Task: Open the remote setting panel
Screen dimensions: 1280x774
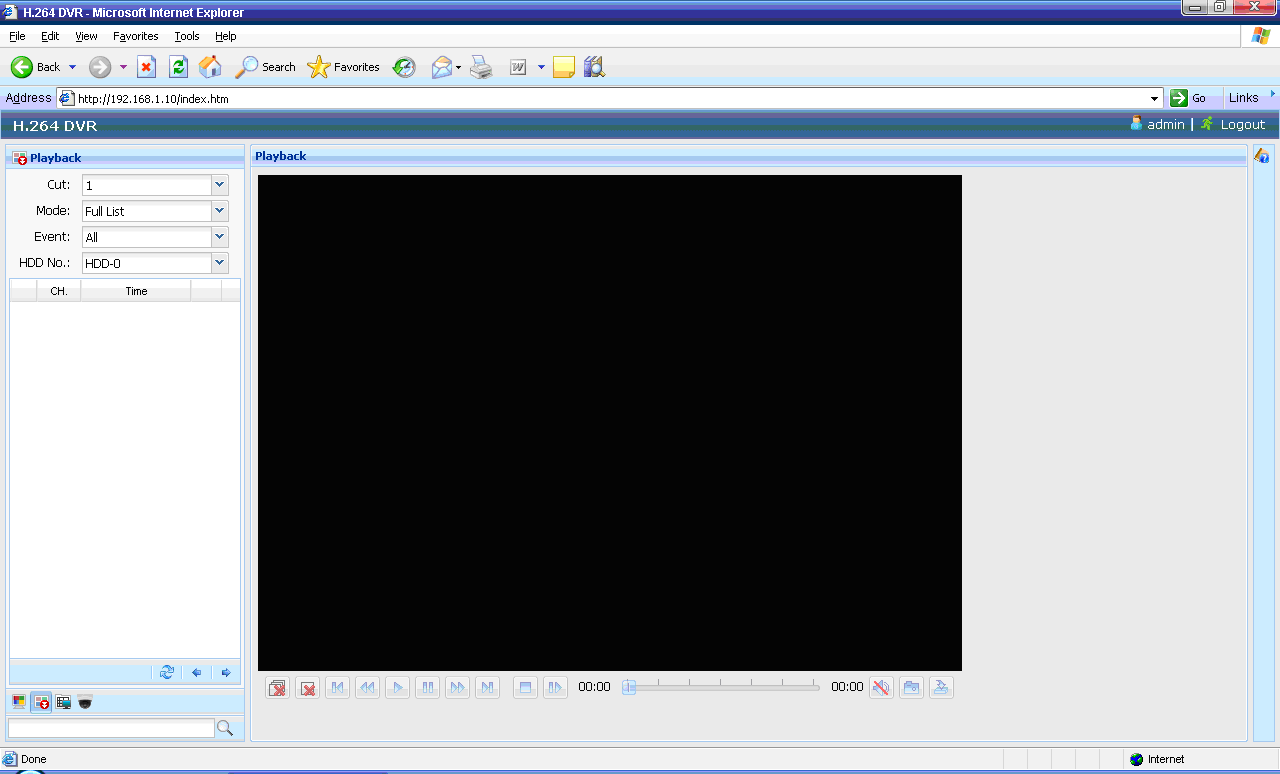Action: tap(62, 703)
